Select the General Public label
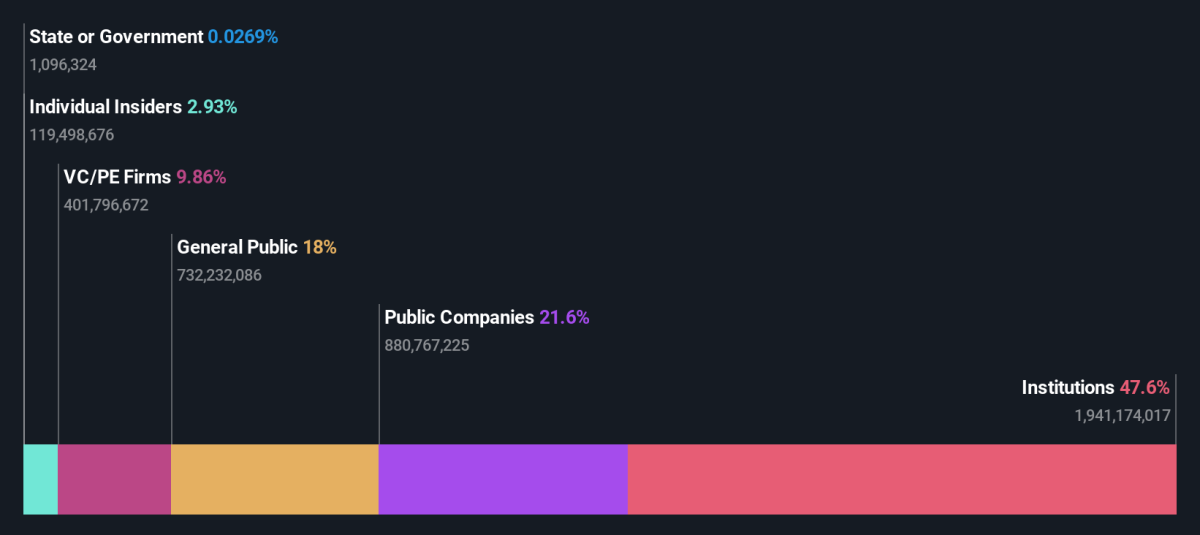The height and width of the screenshot is (535, 1200). point(237,247)
